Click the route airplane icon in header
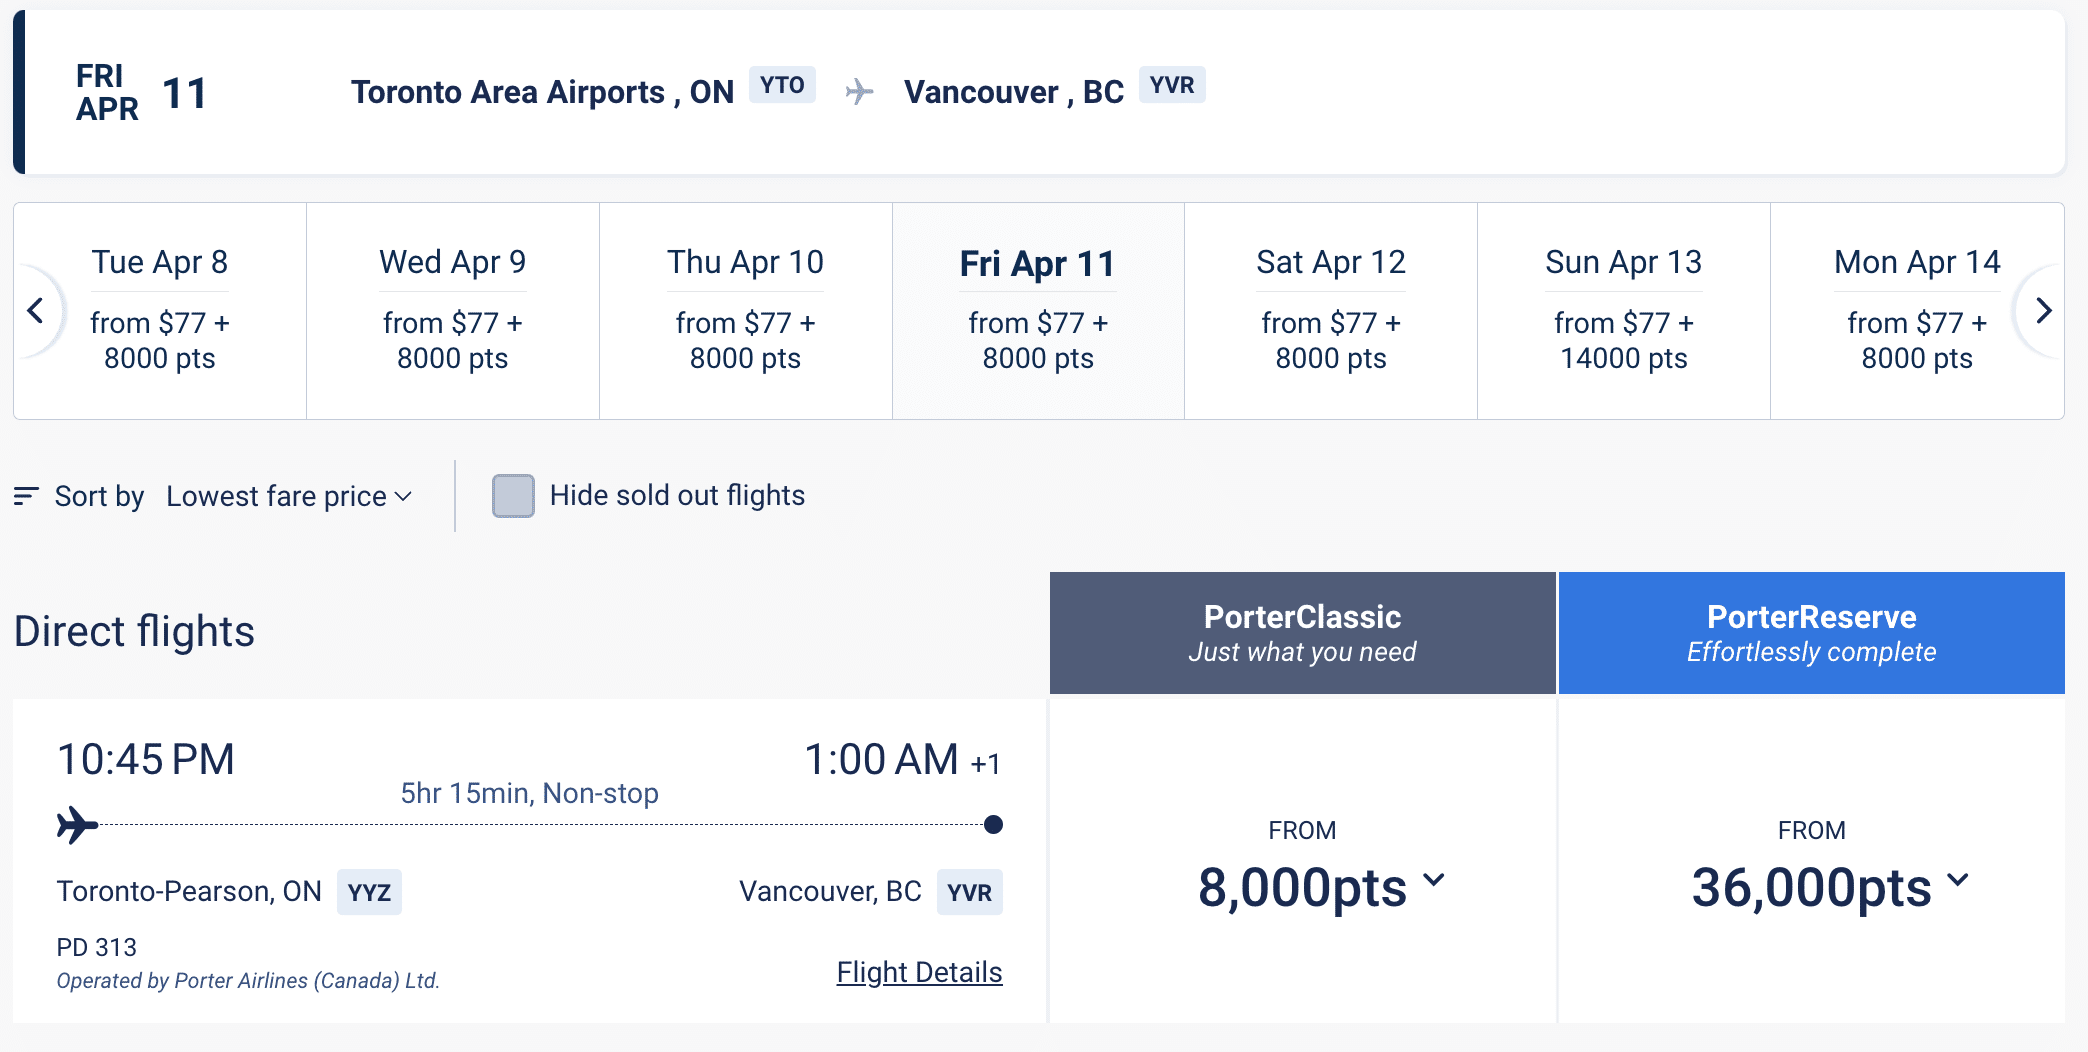2088x1052 pixels. pos(859,92)
